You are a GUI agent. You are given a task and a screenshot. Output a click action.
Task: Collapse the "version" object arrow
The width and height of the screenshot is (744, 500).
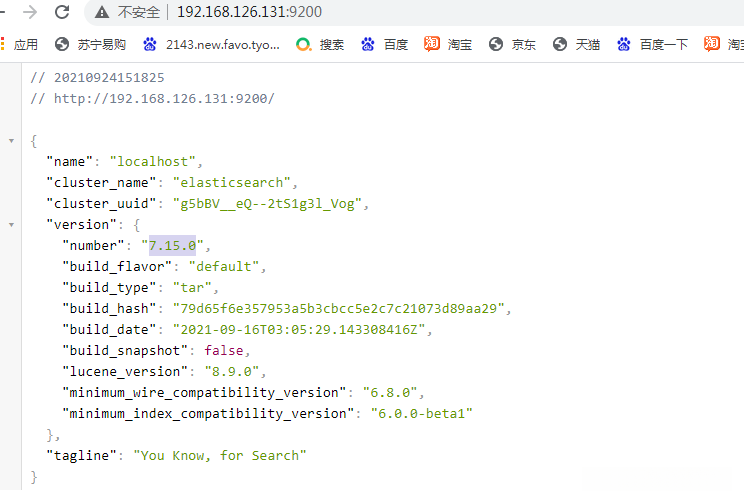11,225
